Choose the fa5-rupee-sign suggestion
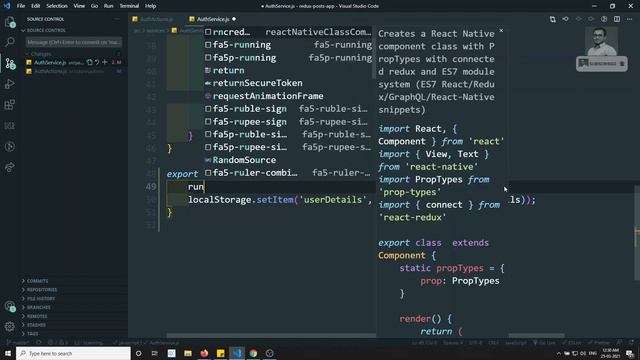The width and height of the screenshot is (640, 360). pyautogui.click(x=288, y=122)
